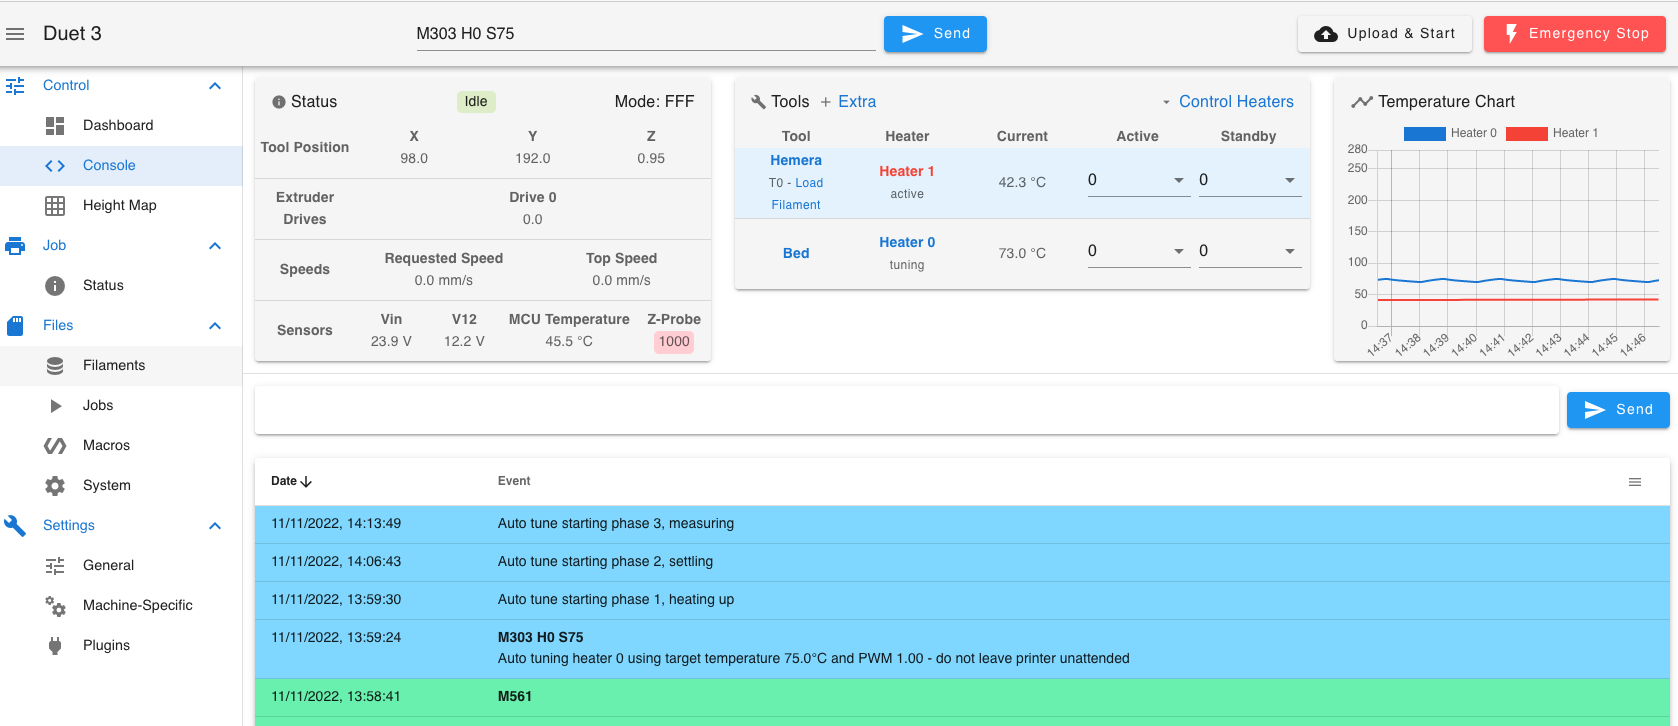Click the General sliders icon

click(x=55, y=566)
